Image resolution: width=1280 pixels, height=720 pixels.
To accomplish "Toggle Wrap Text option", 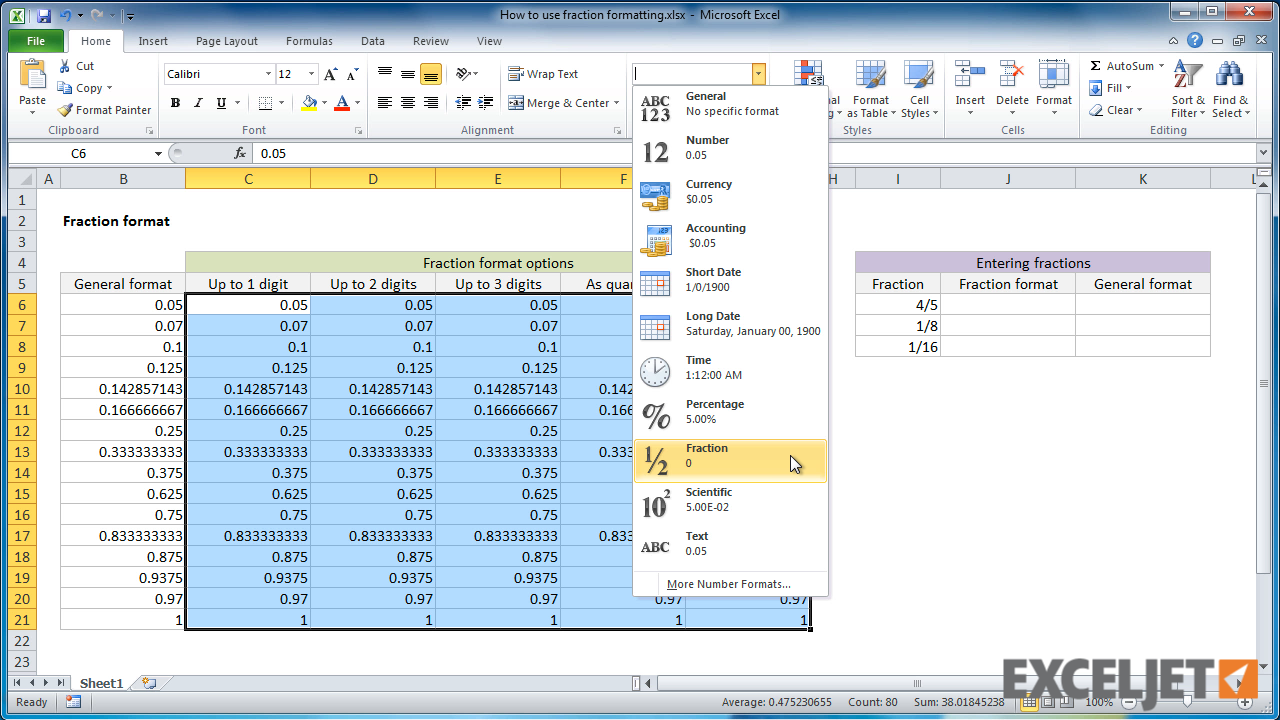I will pyautogui.click(x=543, y=74).
